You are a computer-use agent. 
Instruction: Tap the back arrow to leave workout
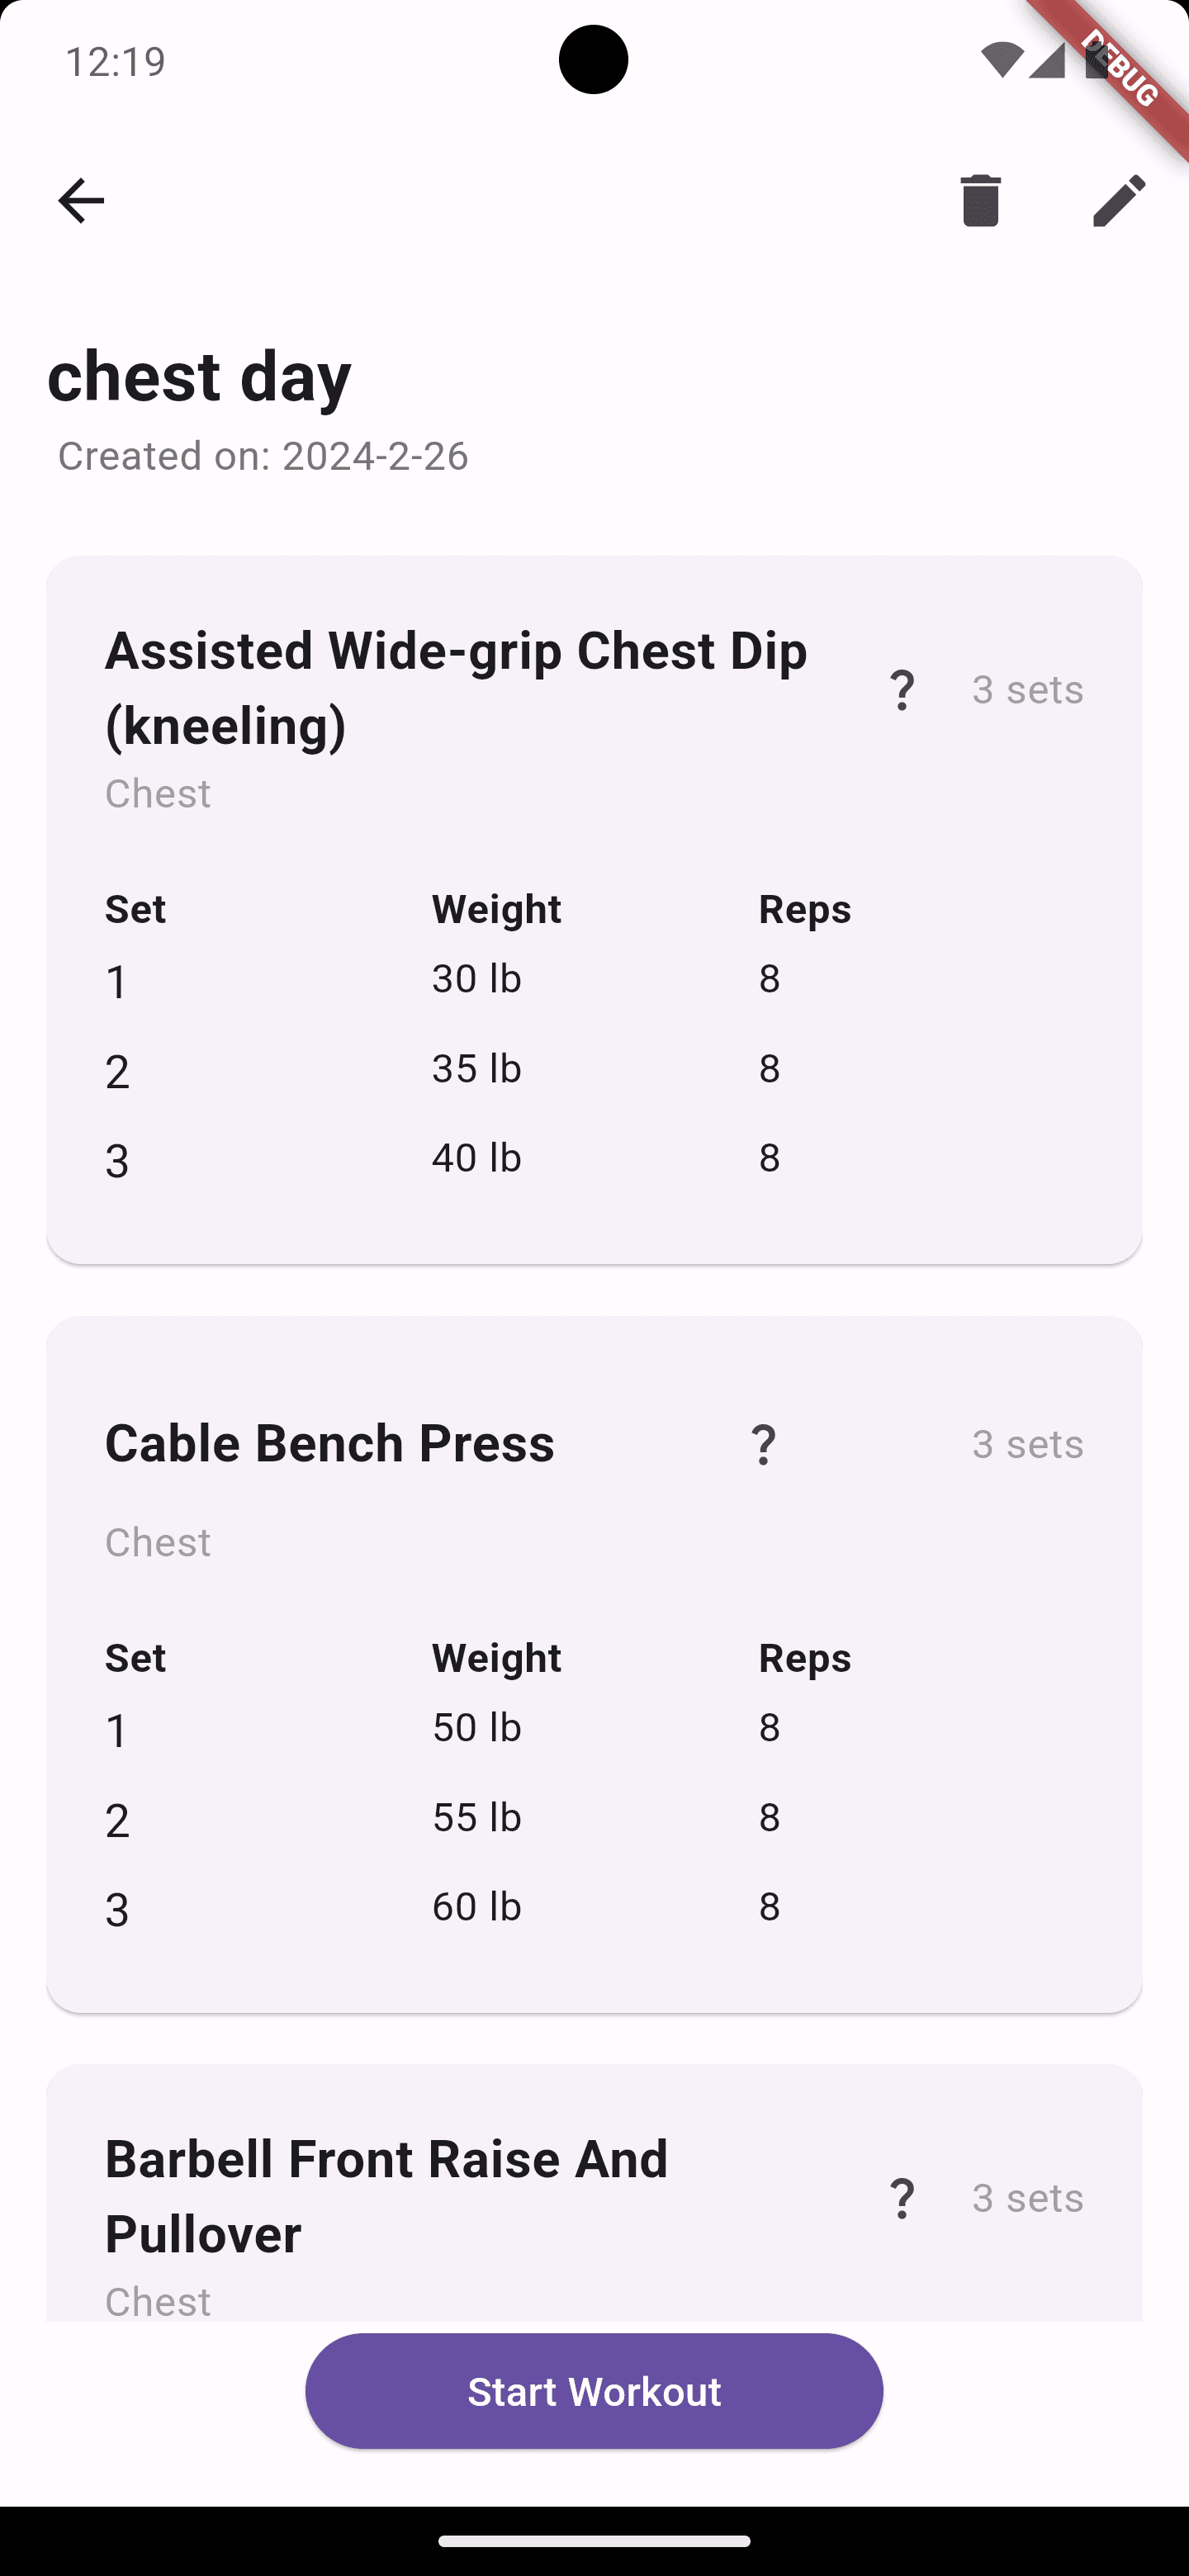81,201
